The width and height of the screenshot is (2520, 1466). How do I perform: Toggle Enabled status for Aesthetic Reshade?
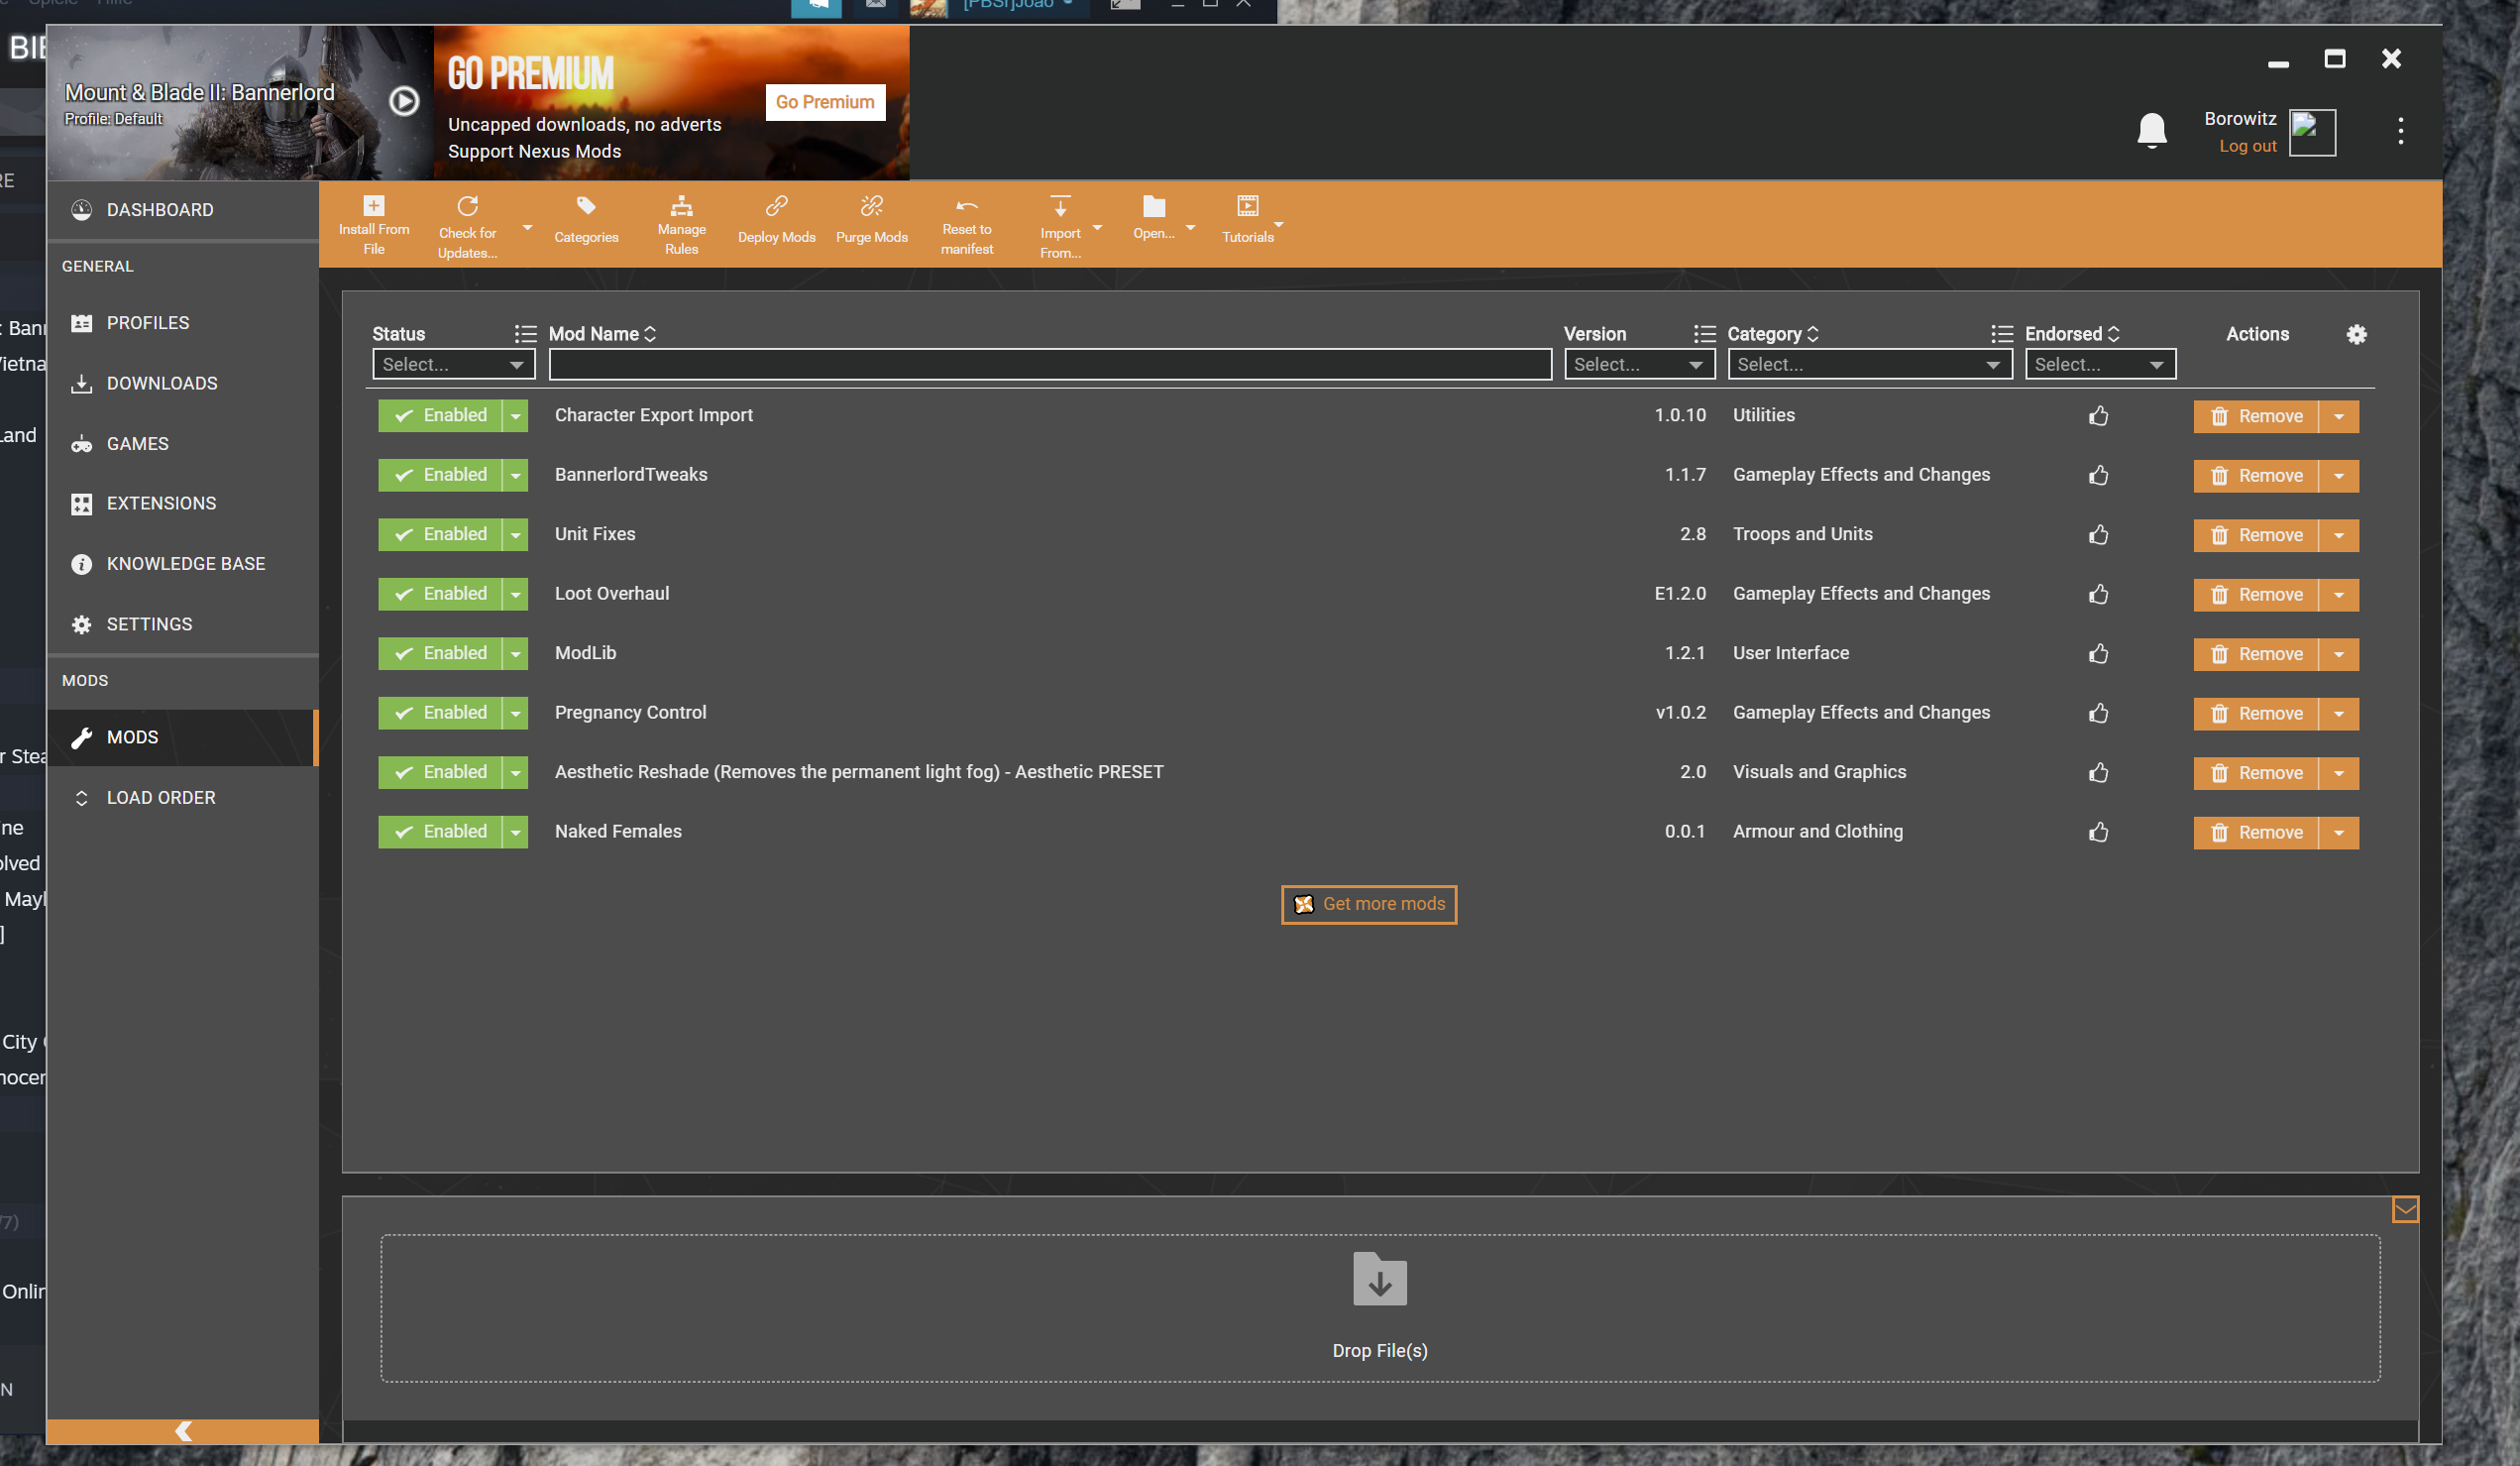coord(440,773)
